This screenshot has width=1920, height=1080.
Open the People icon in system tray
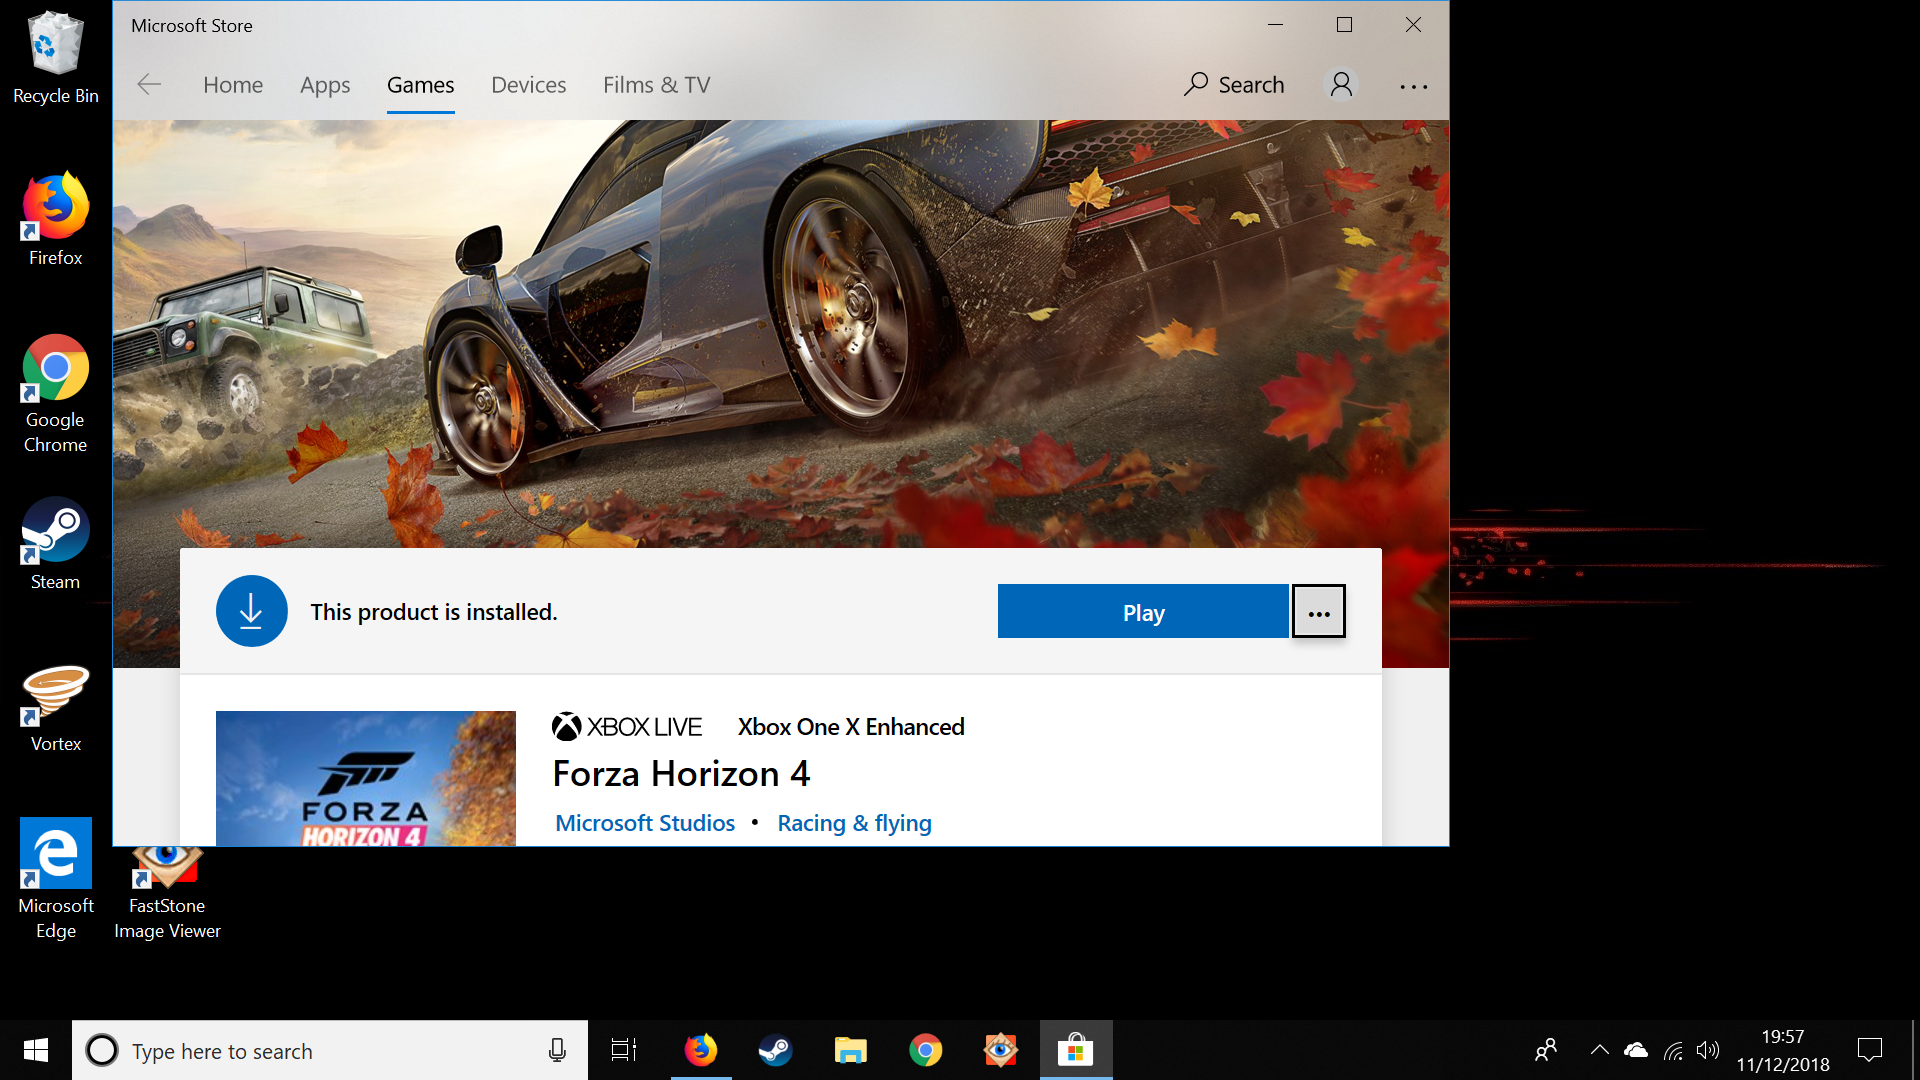(1546, 1050)
